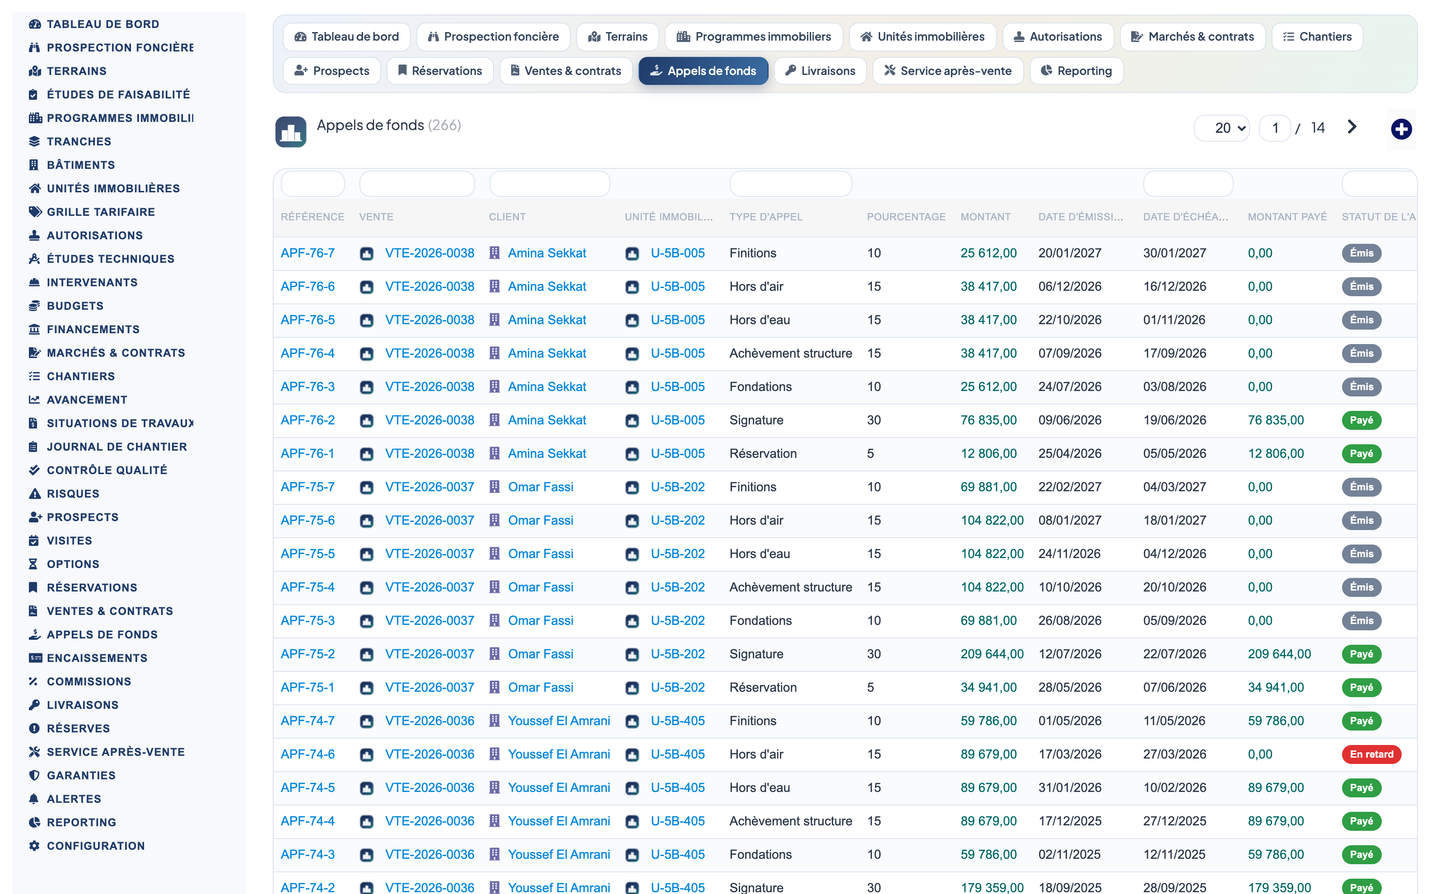Screen dimensions: 1445x894
Task: Switch to the Reporting tab
Action: (x=1076, y=71)
